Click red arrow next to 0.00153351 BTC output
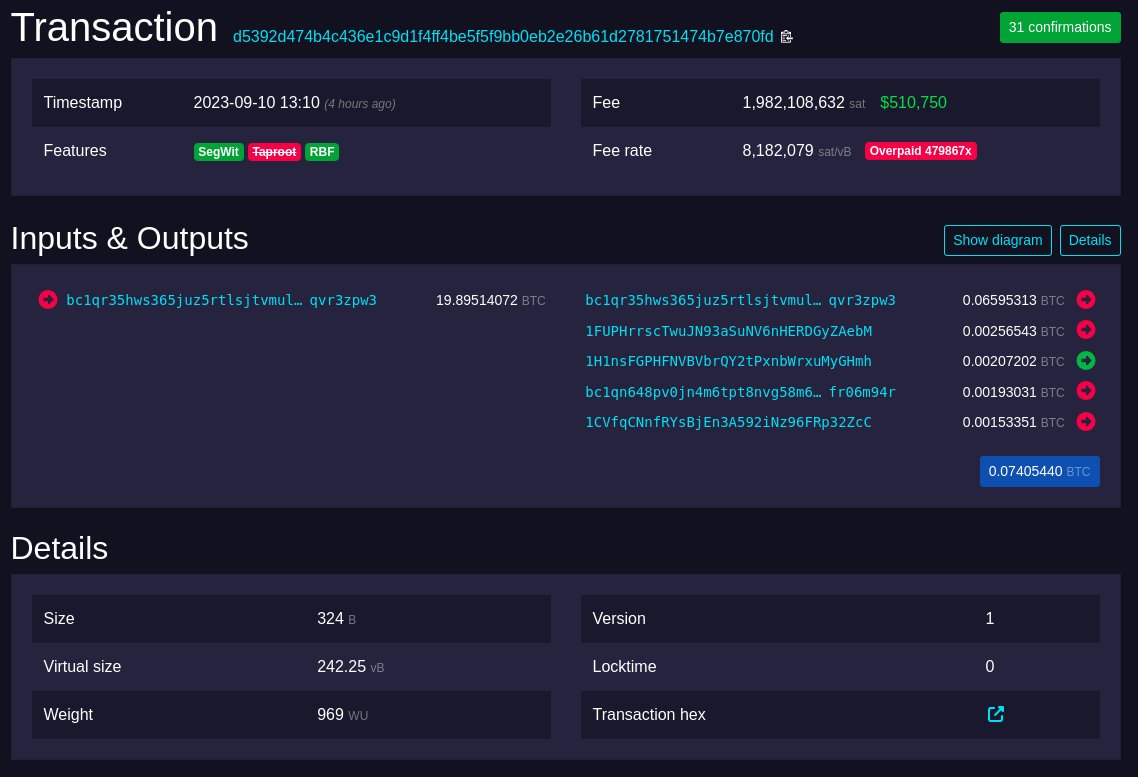The width and height of the screenshot is (1138, 777). [x=1086, y=422]
